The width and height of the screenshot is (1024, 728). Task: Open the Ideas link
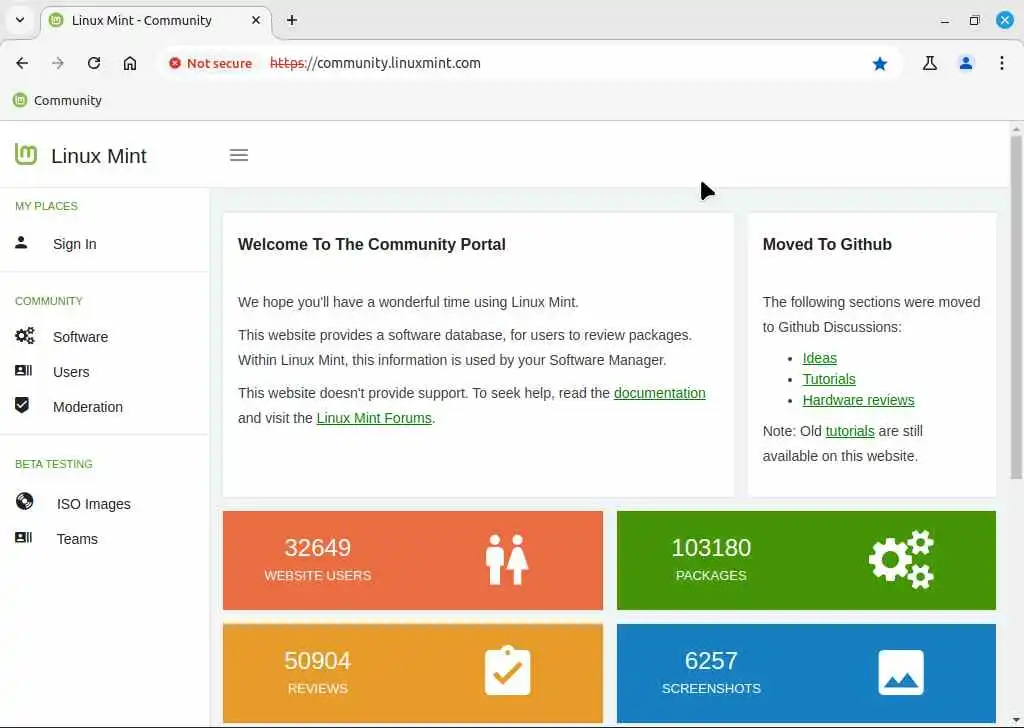(x=820, y=358)
